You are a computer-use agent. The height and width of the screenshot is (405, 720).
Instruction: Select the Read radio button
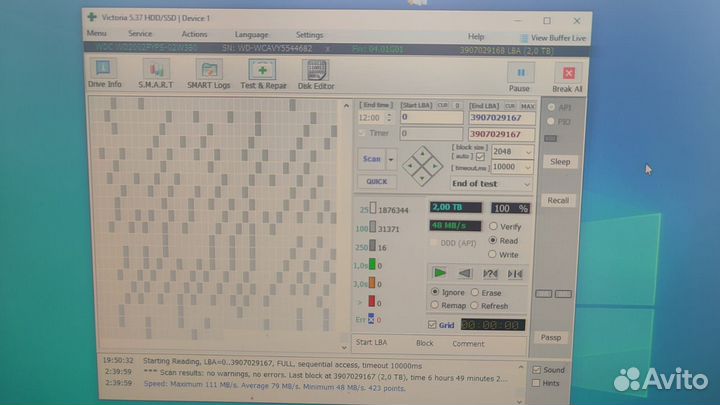(493, 240)
